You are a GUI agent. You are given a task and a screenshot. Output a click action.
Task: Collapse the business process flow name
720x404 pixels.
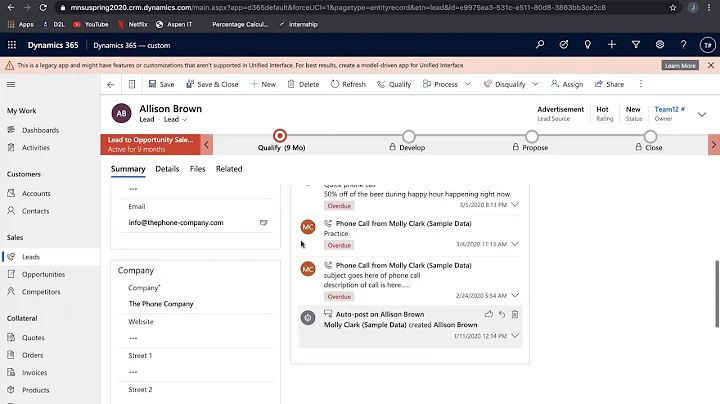207,145
